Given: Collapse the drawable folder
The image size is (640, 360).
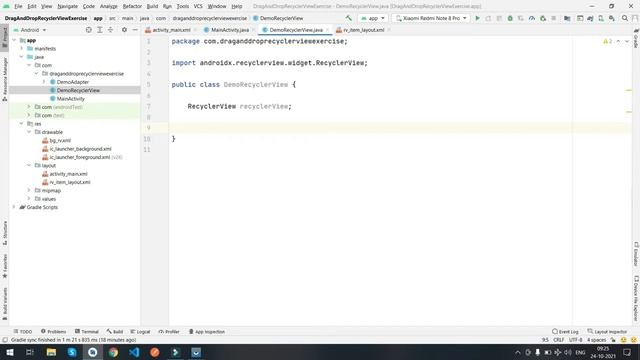Looking at the screenshot, I should (29, 132).
